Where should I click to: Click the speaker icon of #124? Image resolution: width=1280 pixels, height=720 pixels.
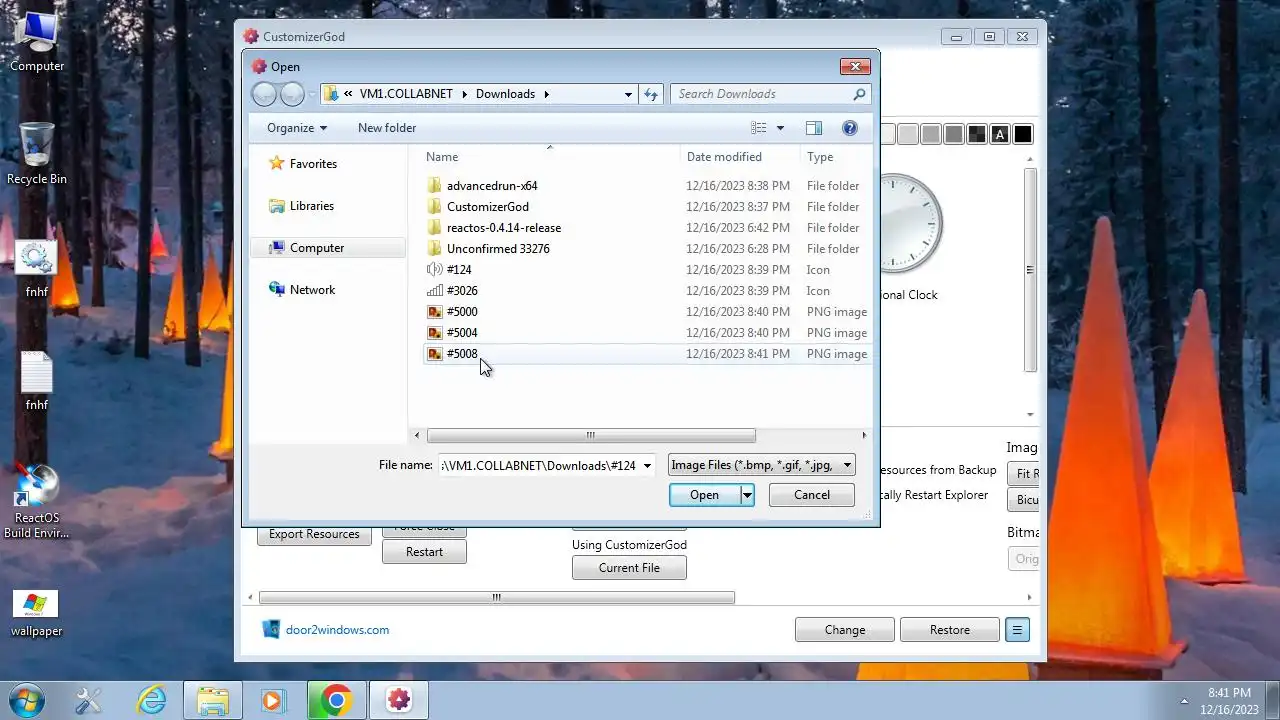click(x=434, y=269)
